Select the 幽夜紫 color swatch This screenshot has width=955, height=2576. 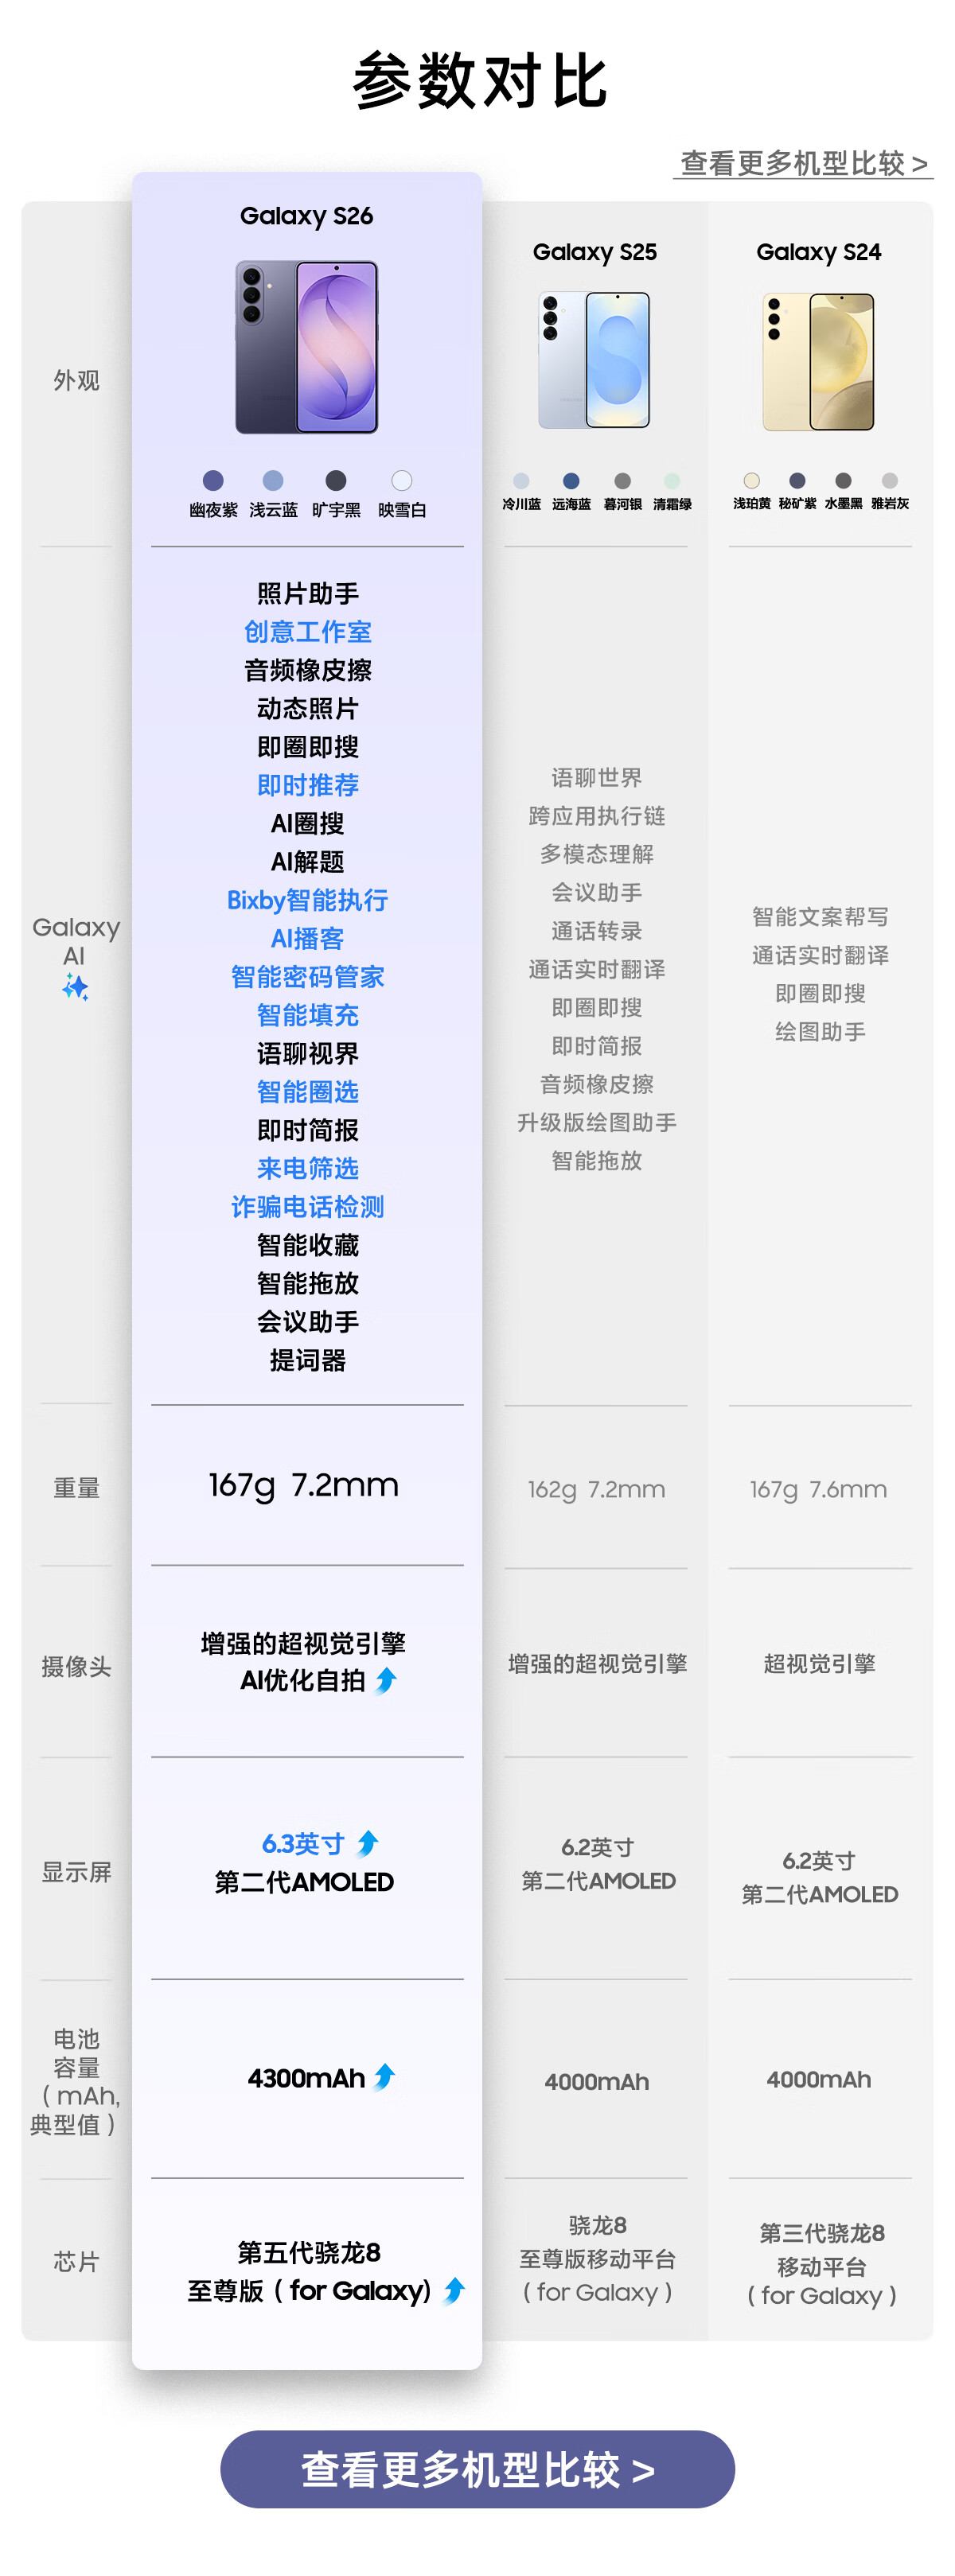213,481
